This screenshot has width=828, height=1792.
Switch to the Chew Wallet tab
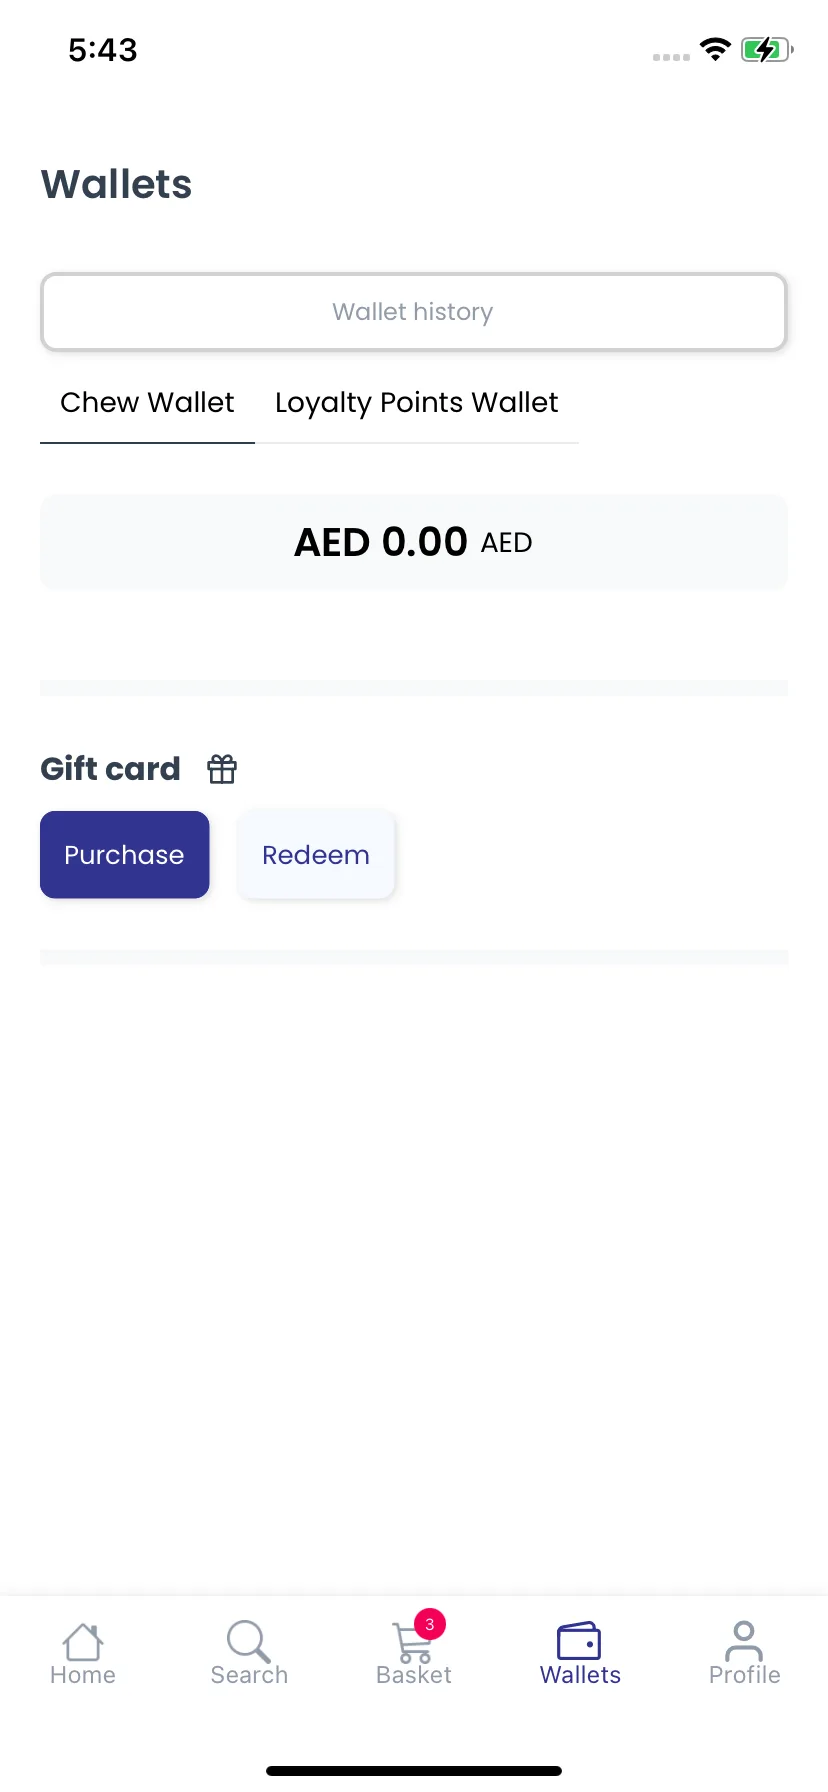point(147,402)
